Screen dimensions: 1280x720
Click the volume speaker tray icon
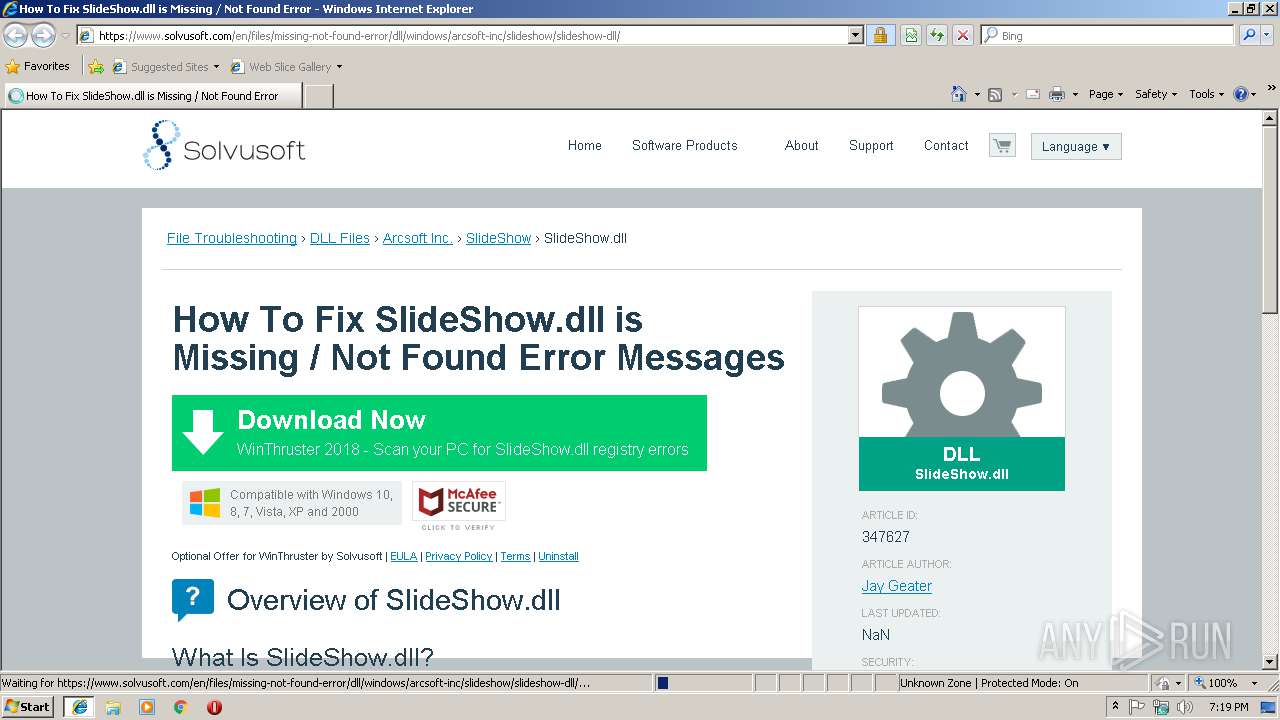pyautogui.click(x=1184, y=707)
